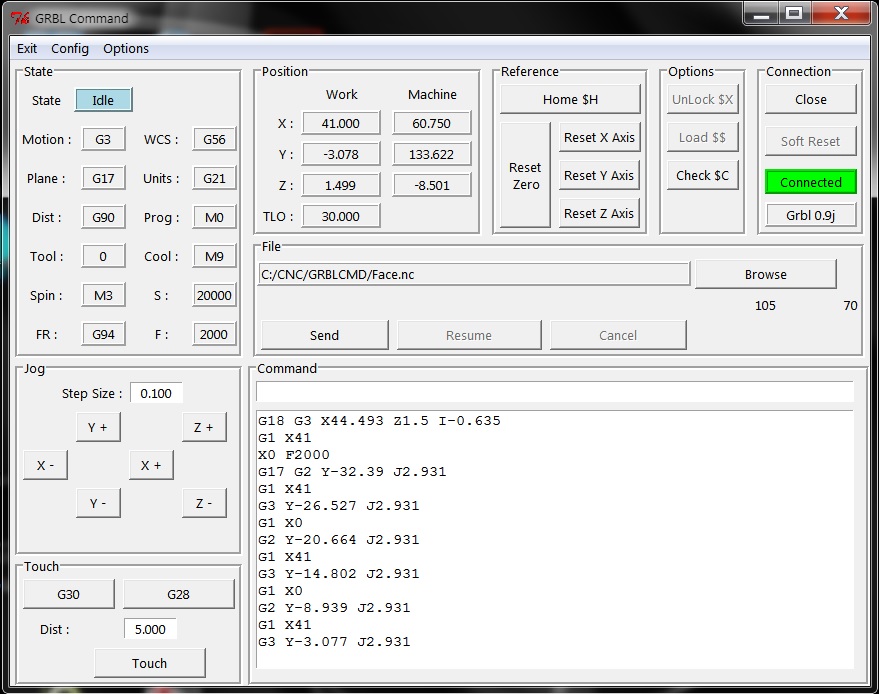Click log line X0 F2000

click(x=294, y=455)
